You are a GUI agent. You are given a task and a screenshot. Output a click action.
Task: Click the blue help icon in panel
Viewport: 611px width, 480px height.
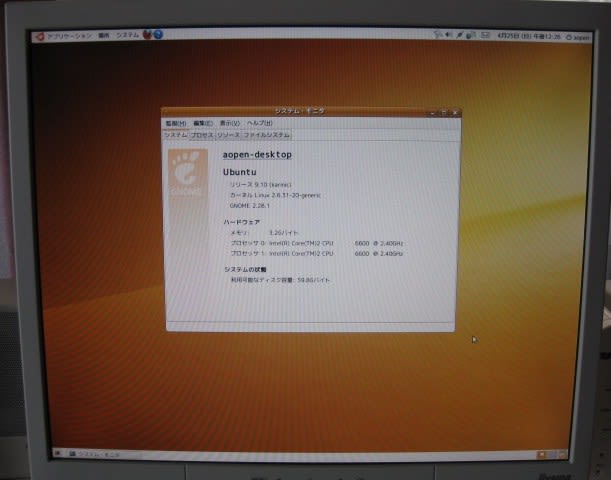[x=158, y=35]
